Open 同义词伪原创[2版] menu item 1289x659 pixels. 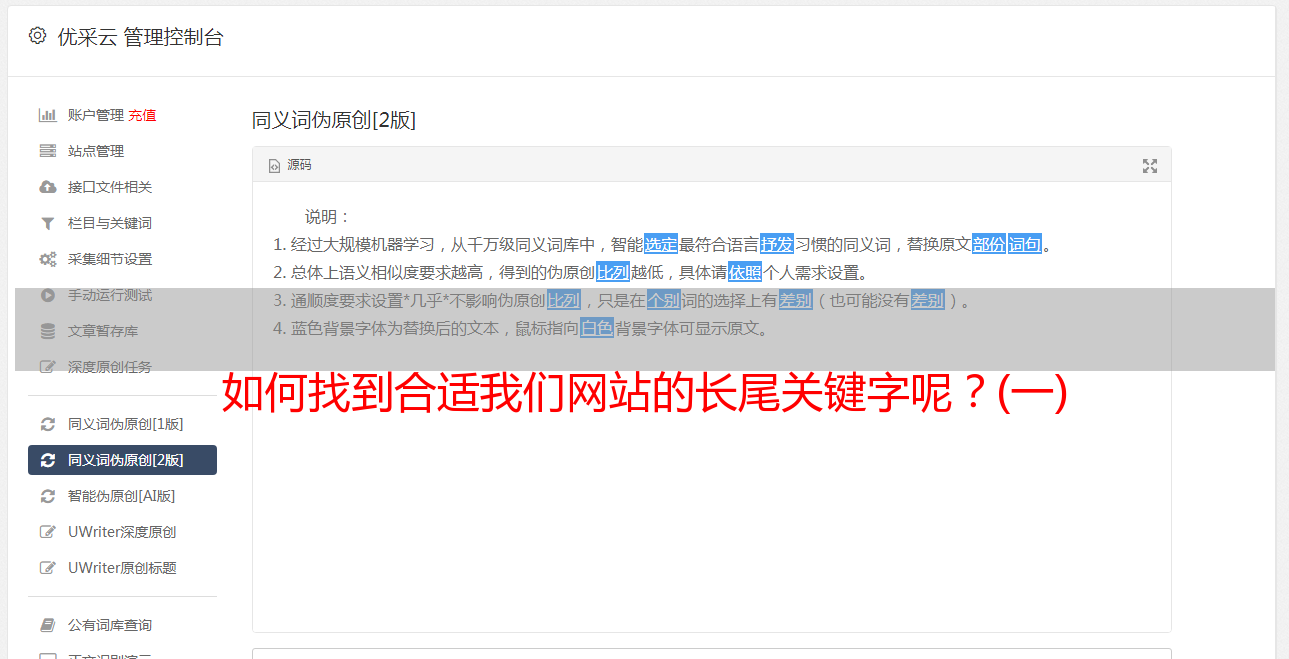point(122,460)
